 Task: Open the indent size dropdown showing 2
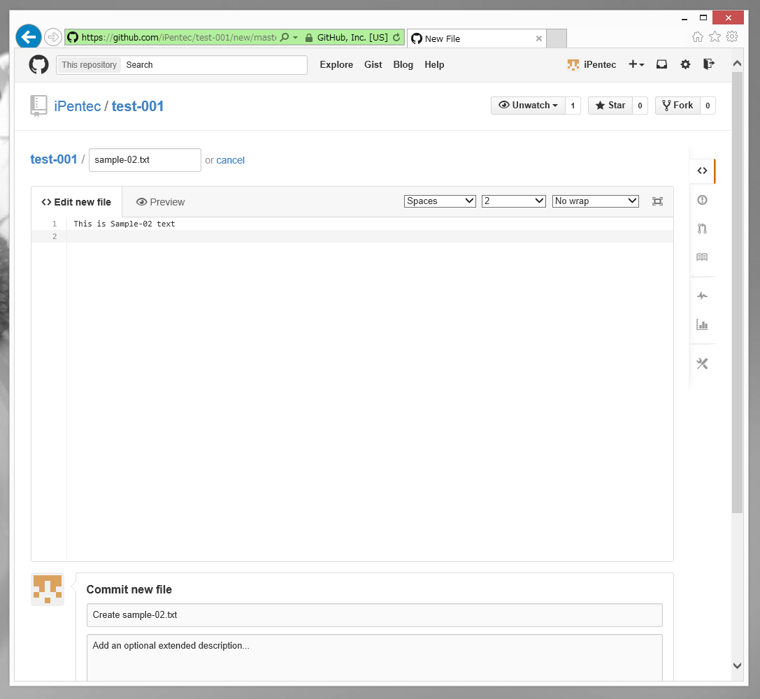pyautogui.click(x=514, y=201)
